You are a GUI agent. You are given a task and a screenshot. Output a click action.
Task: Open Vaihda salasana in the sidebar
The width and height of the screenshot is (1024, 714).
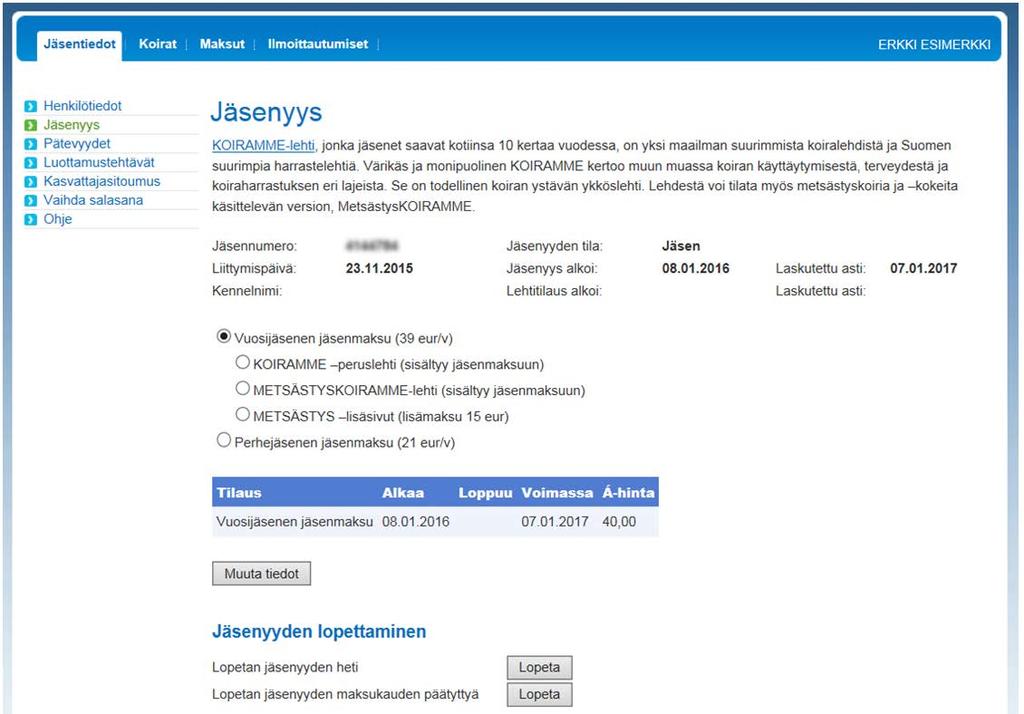point(93,201)
